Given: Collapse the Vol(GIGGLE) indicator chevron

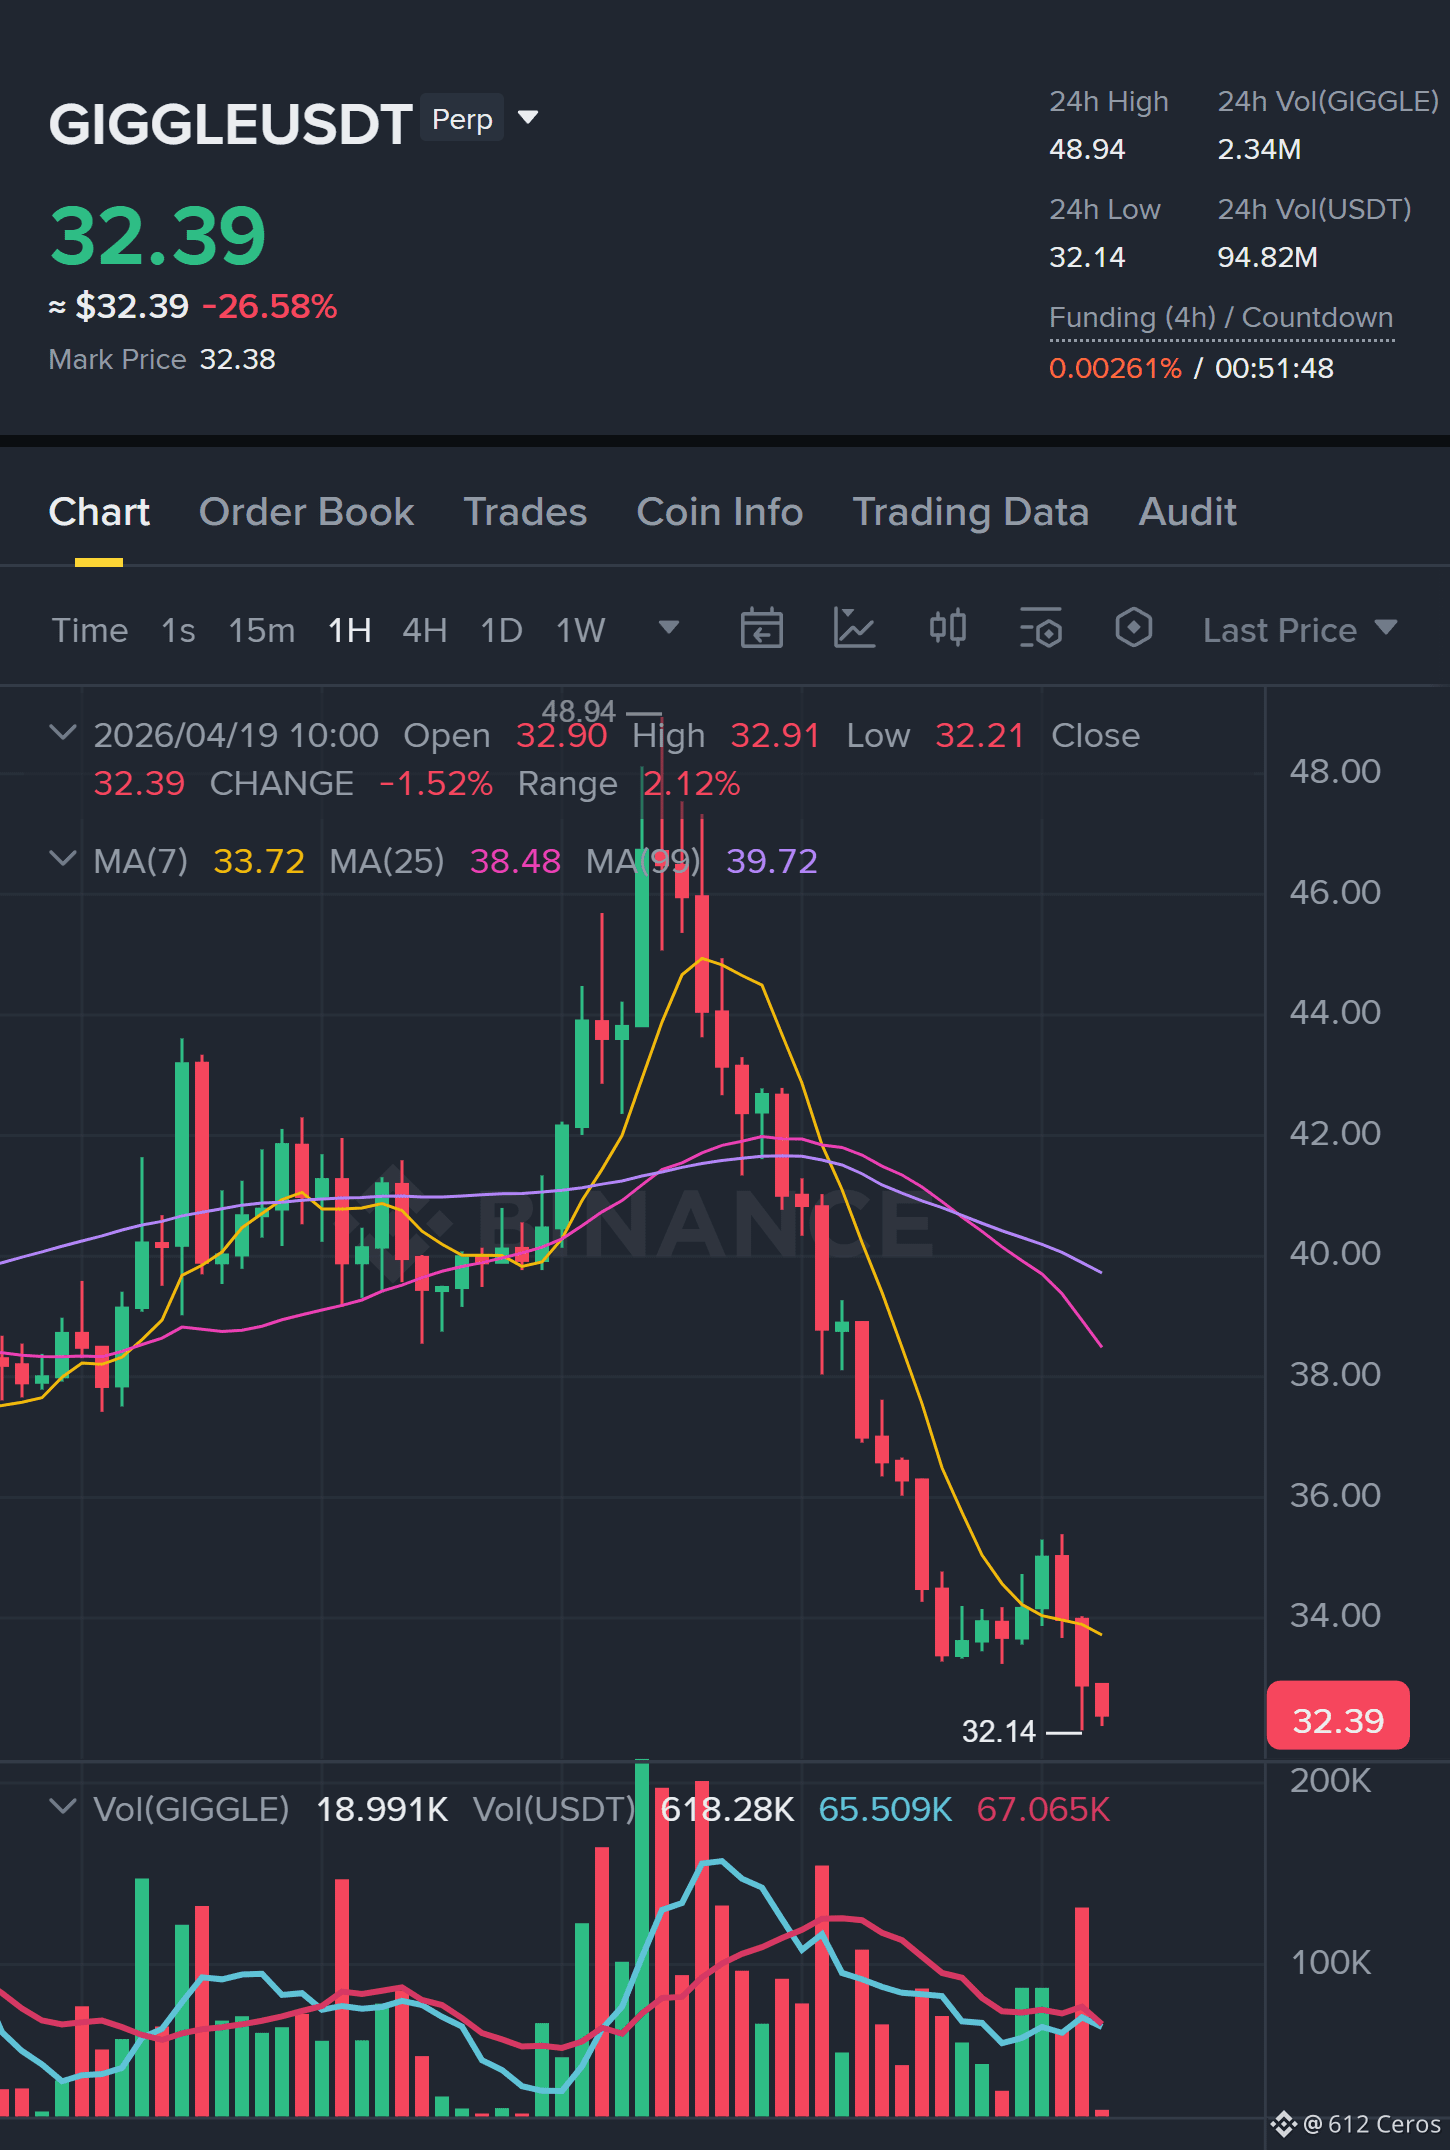Looking at the screenshot, I should point(62,1807).
